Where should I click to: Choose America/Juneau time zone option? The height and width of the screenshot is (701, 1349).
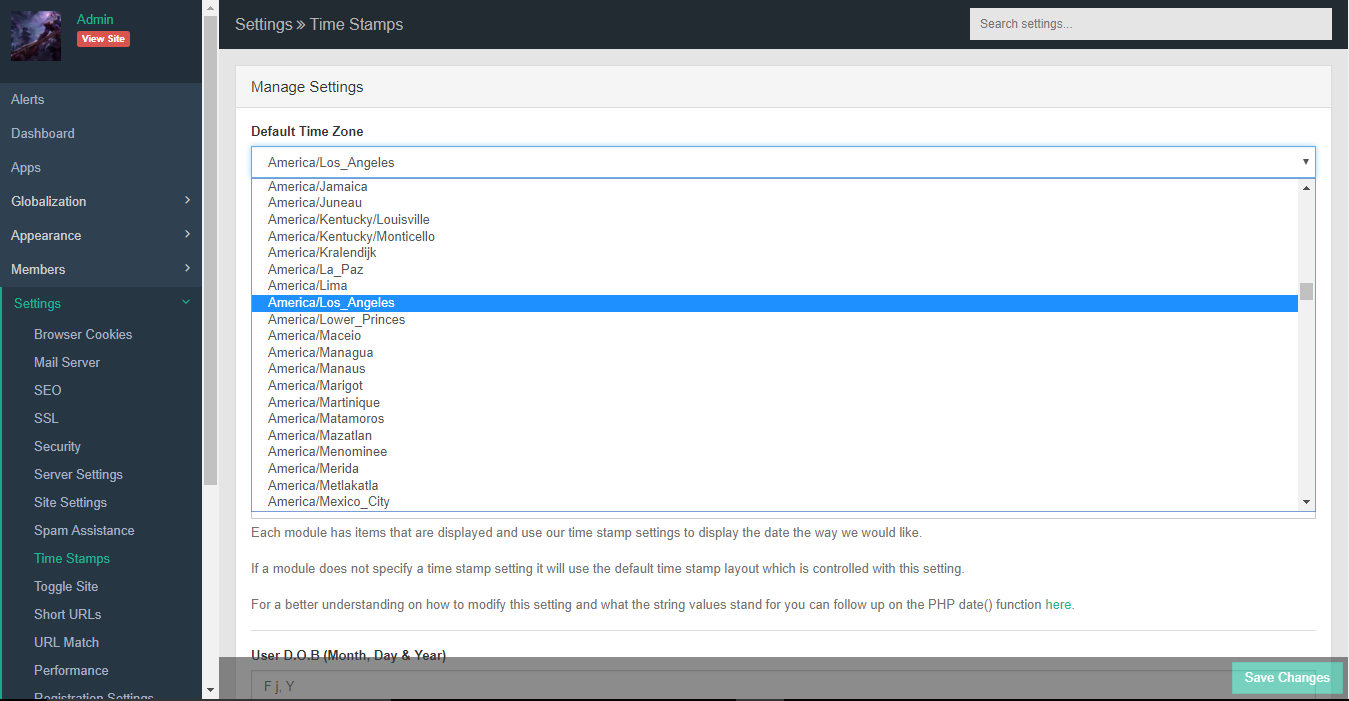pos(315,203)
